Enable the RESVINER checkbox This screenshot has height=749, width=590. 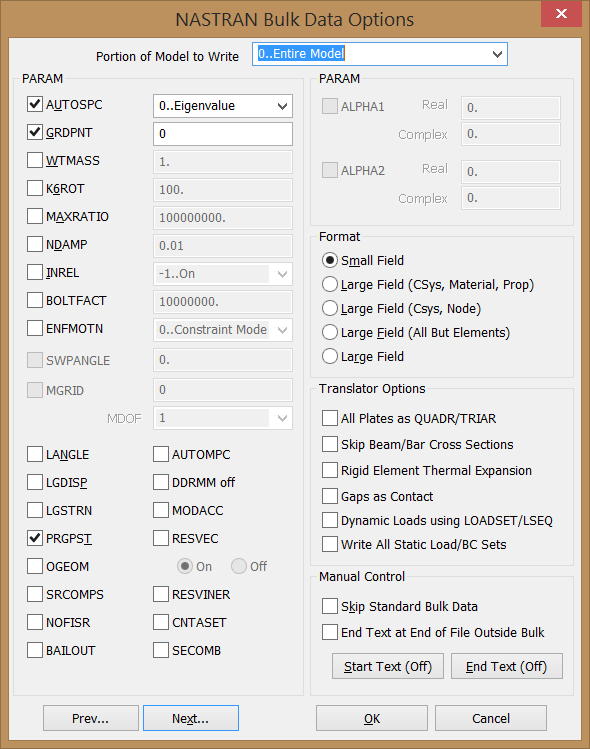coord(161,594)
